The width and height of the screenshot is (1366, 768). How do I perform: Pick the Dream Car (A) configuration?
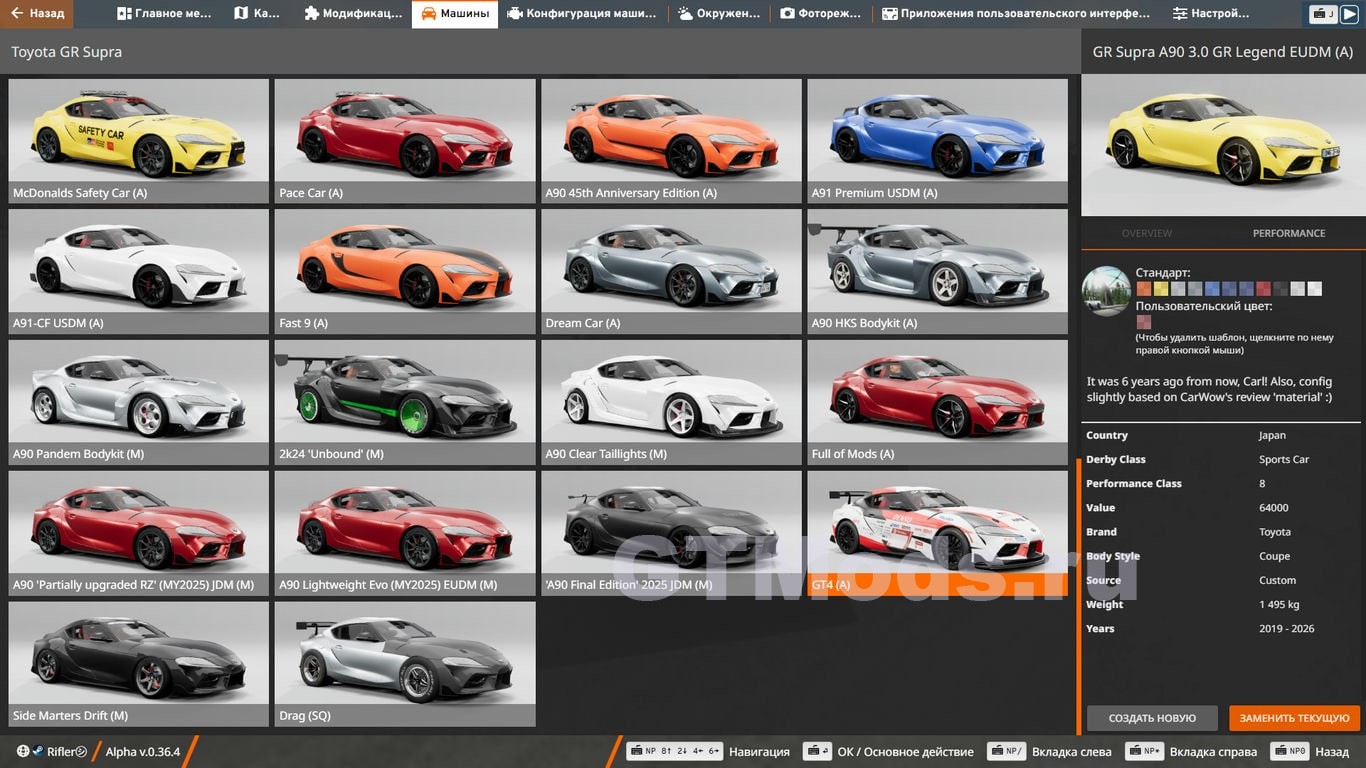(671, 272)
